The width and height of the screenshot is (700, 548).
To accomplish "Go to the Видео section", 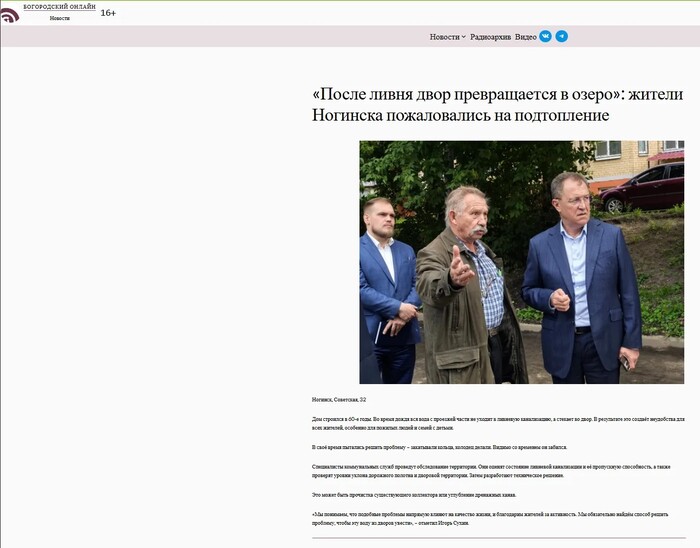I will (x=525, y=37).
